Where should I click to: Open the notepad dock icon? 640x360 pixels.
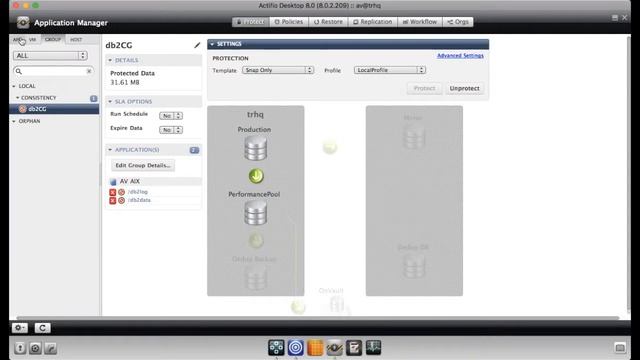(x=353, y=347)
